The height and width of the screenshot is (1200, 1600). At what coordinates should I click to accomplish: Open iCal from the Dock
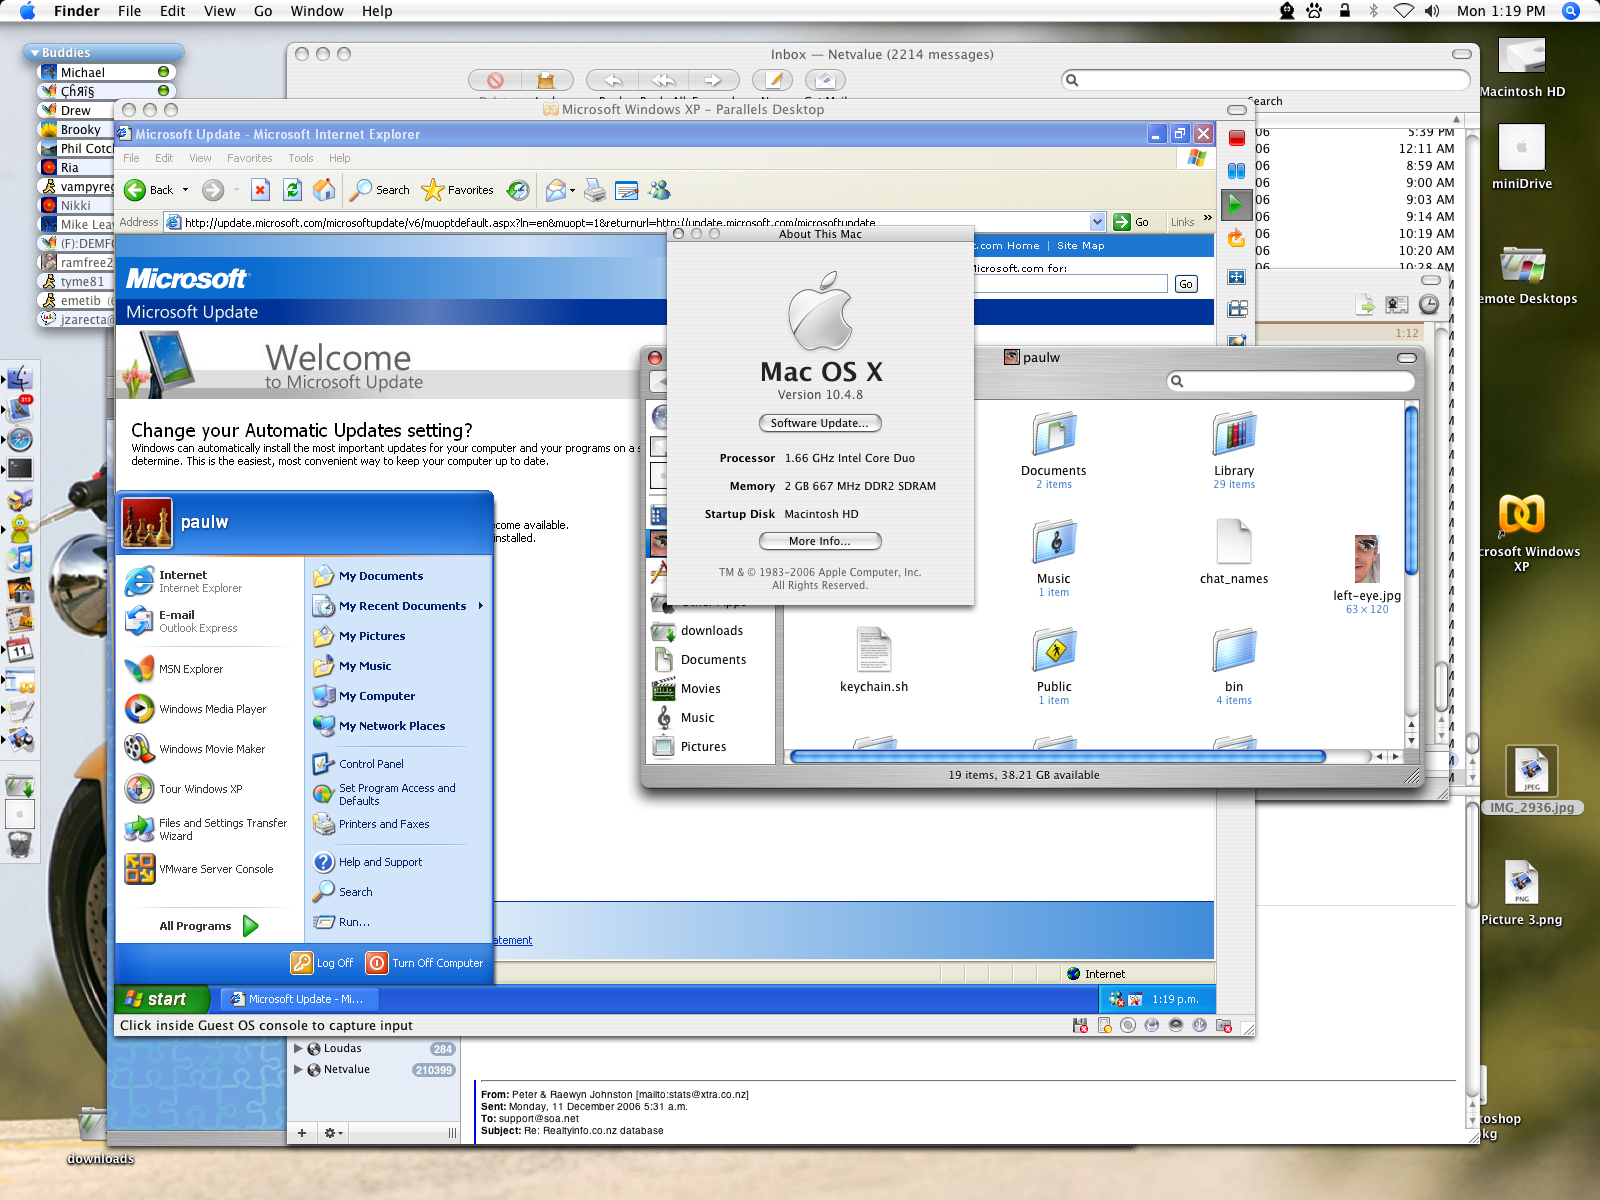(20, 649)
